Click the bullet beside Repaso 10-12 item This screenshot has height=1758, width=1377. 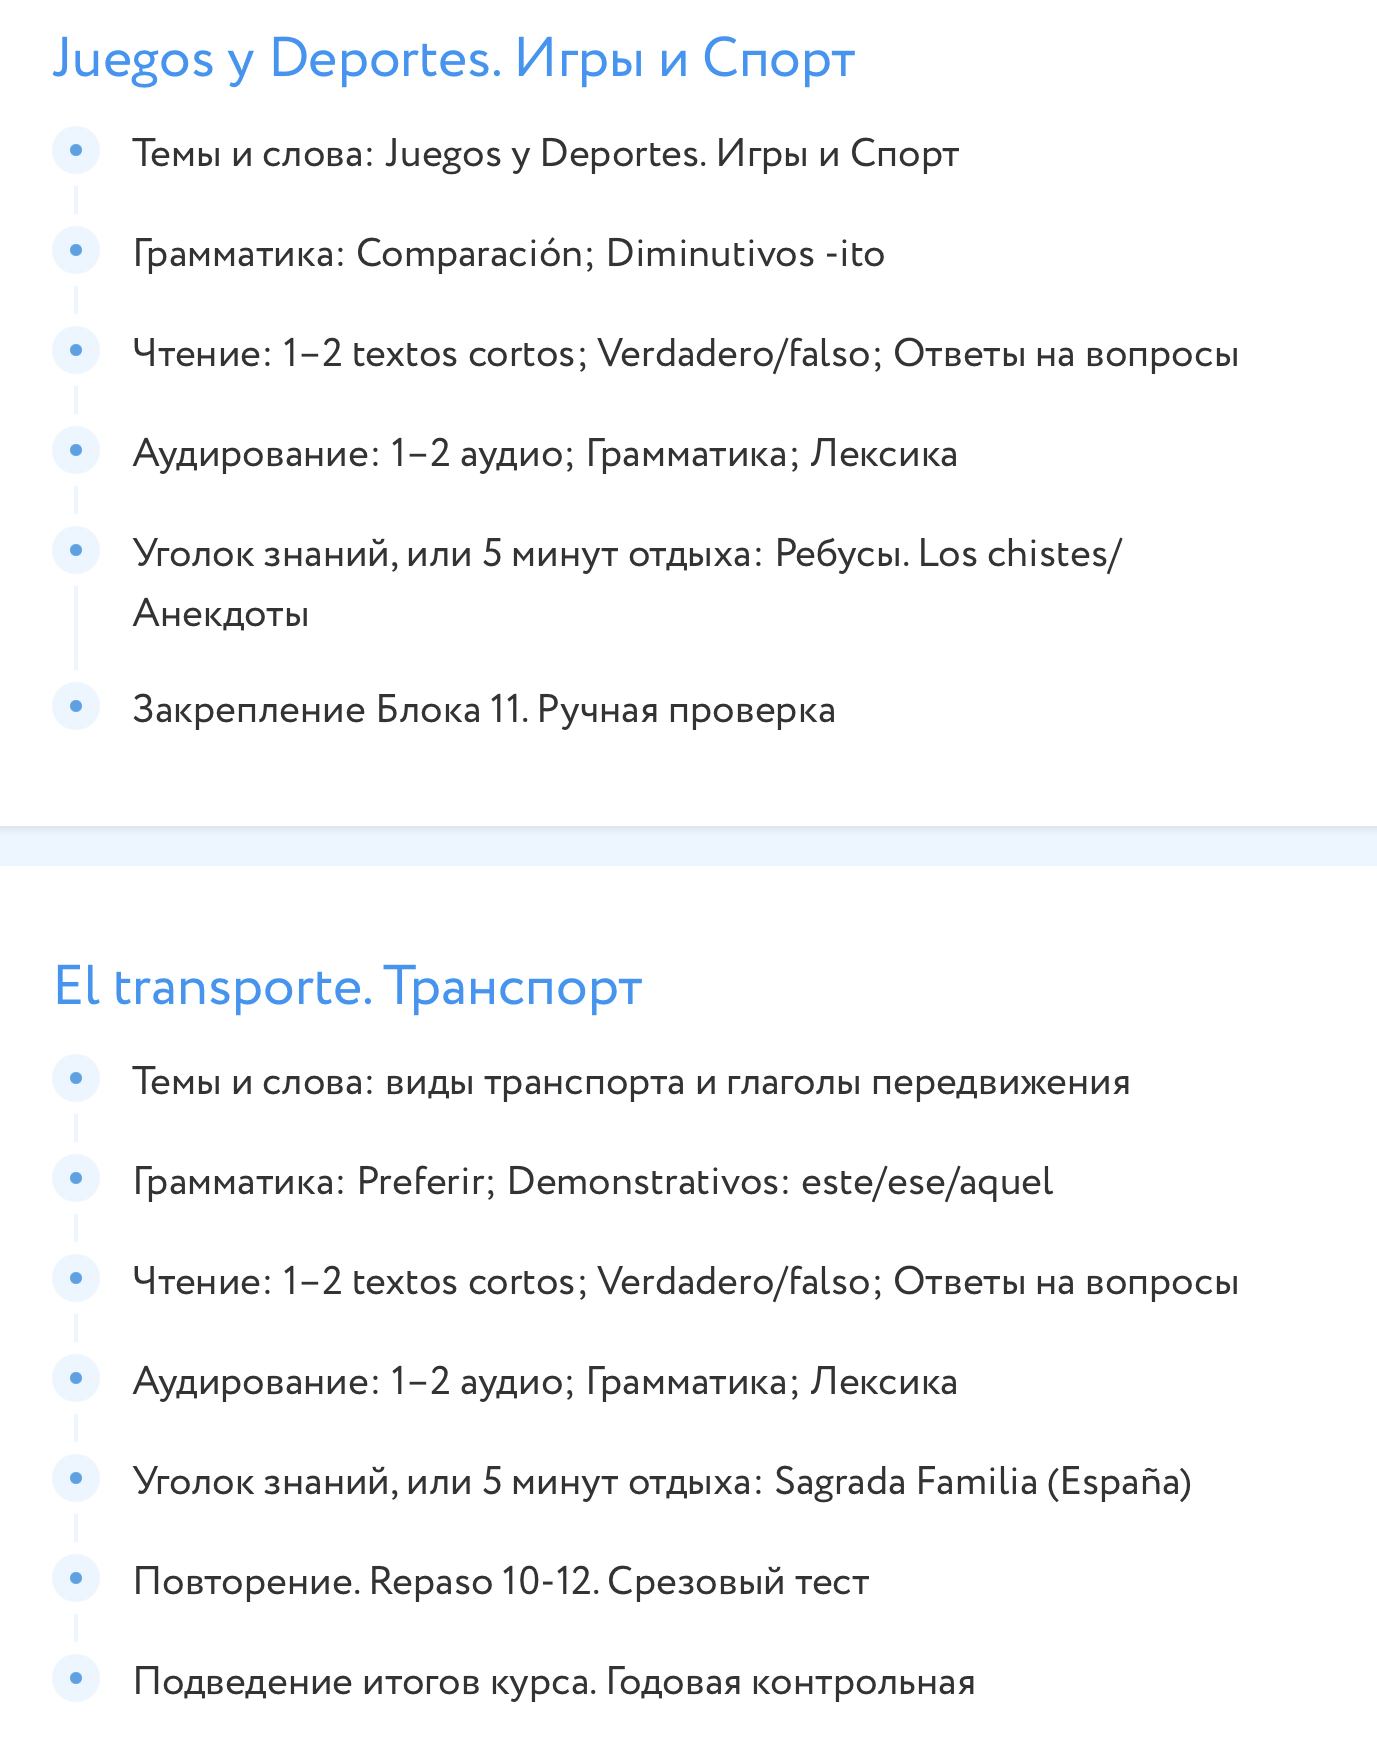[76, 1578]
